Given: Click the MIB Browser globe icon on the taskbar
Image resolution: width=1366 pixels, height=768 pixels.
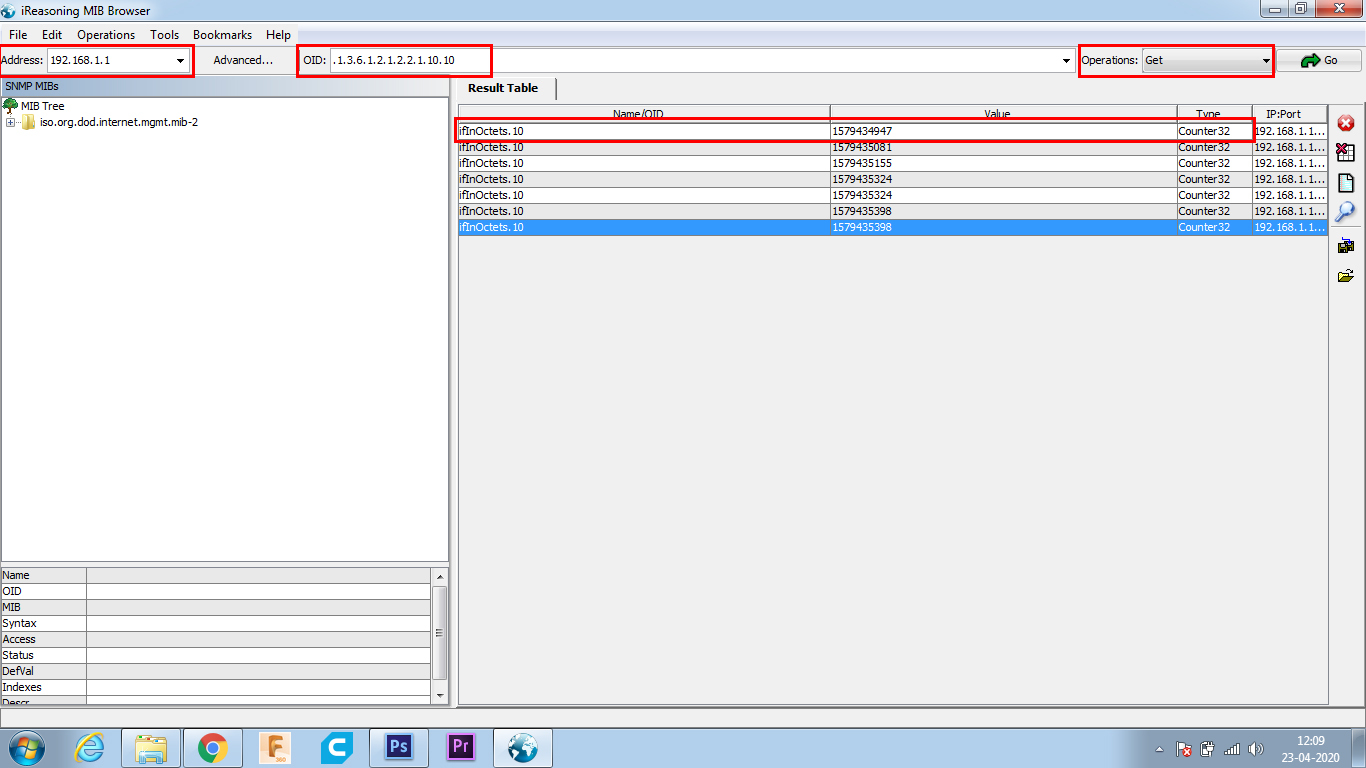Looking at the screenshot, I should pyautogui.click(x=522, y=748).
